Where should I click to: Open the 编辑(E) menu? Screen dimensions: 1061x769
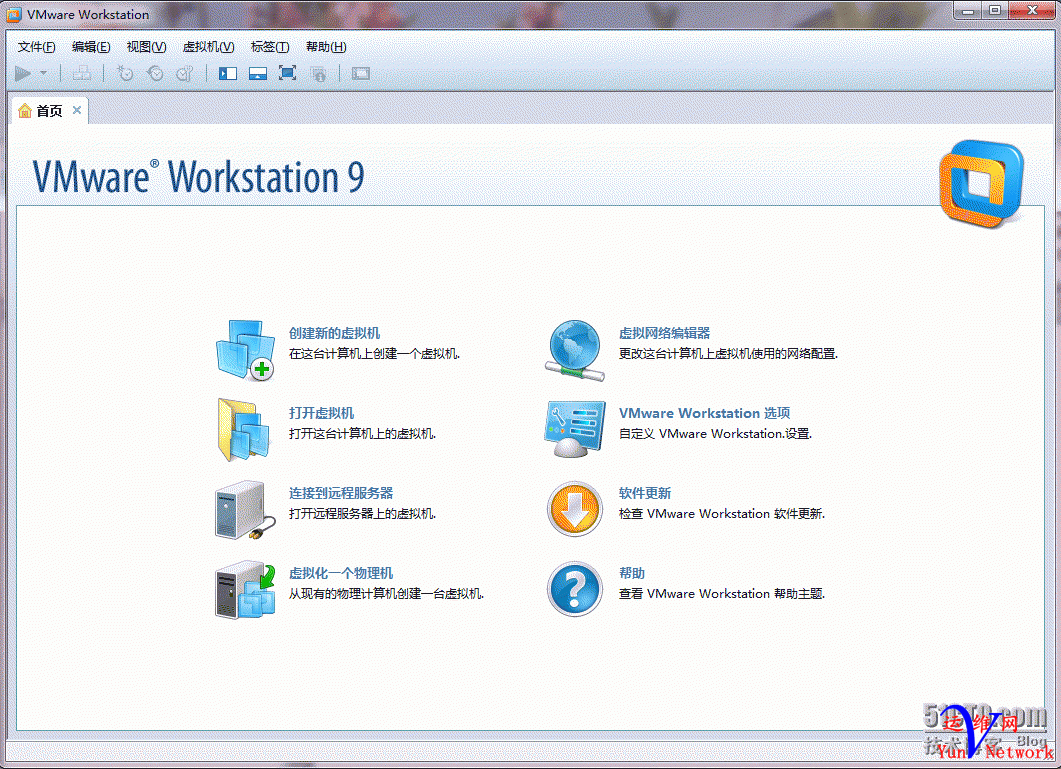(x=91, y=47)
